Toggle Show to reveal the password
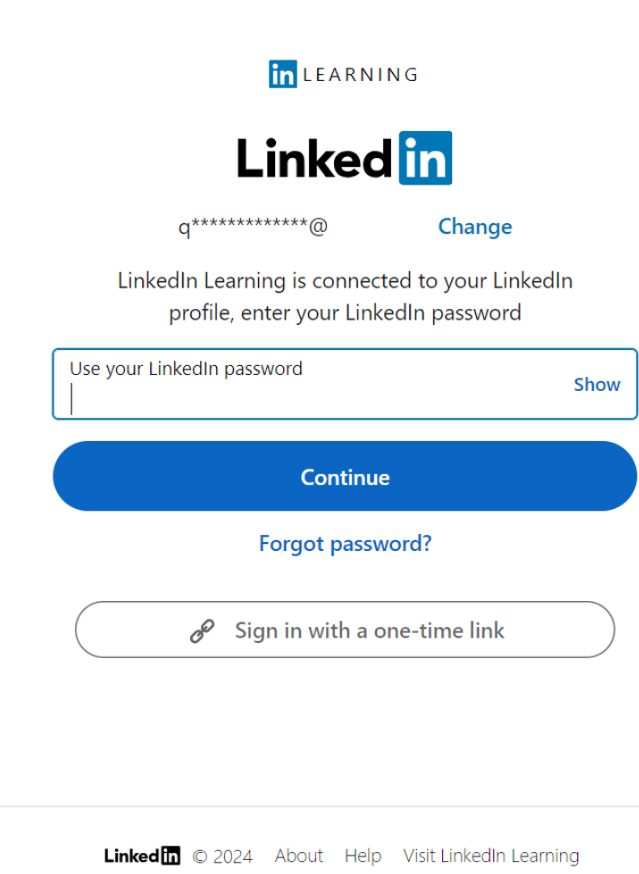Image resolution: width=639 pixels, height=874 pixels. tap(597, 384)
